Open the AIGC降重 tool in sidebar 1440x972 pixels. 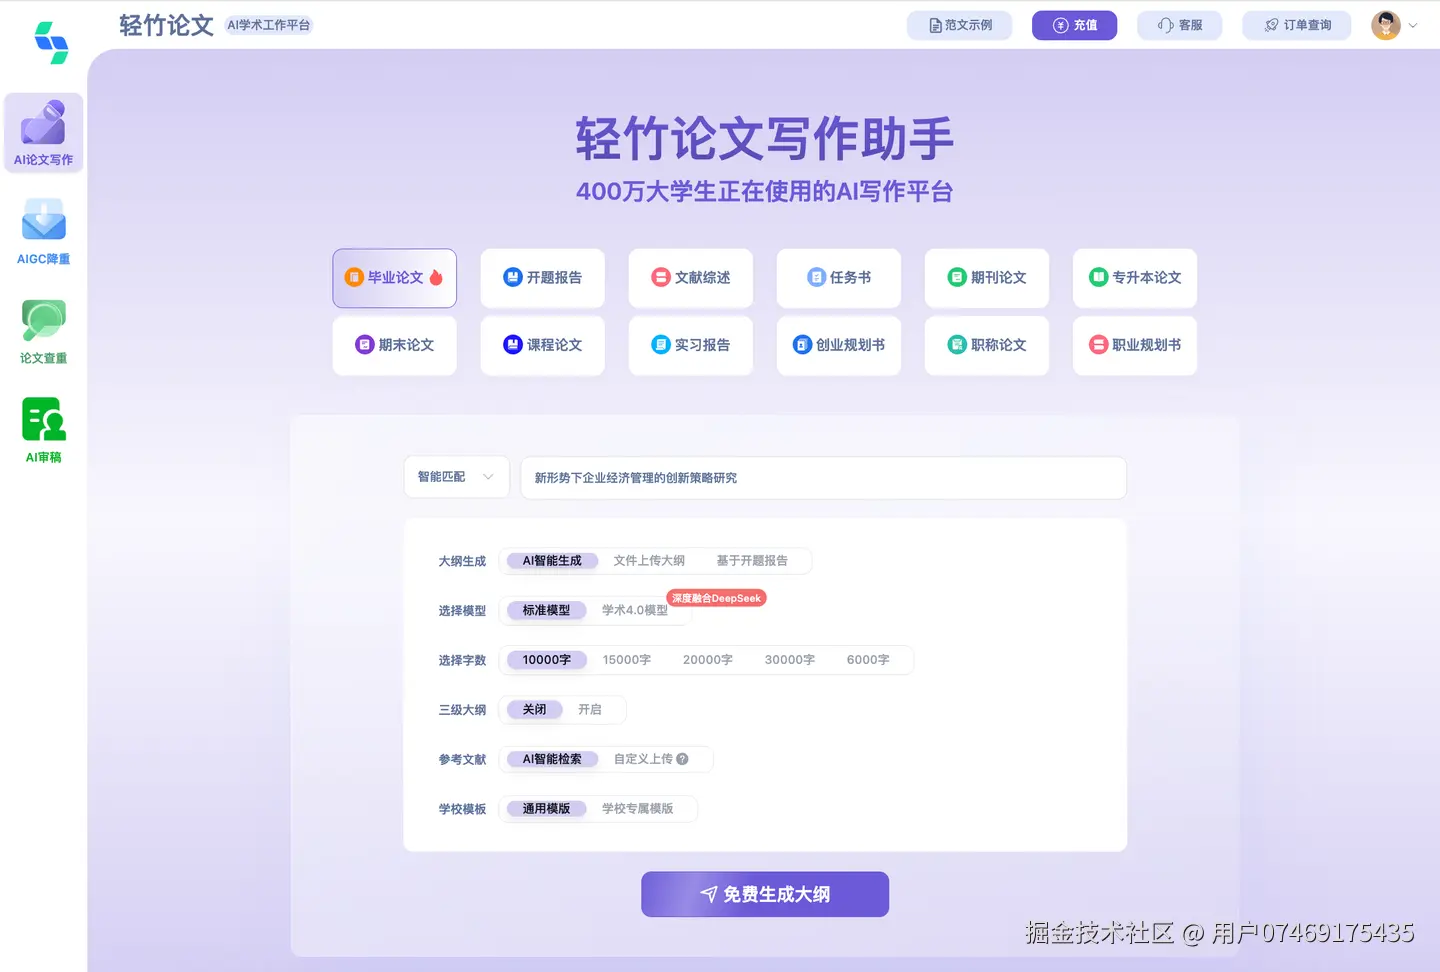pyautogui.click(x=43, y=230)
